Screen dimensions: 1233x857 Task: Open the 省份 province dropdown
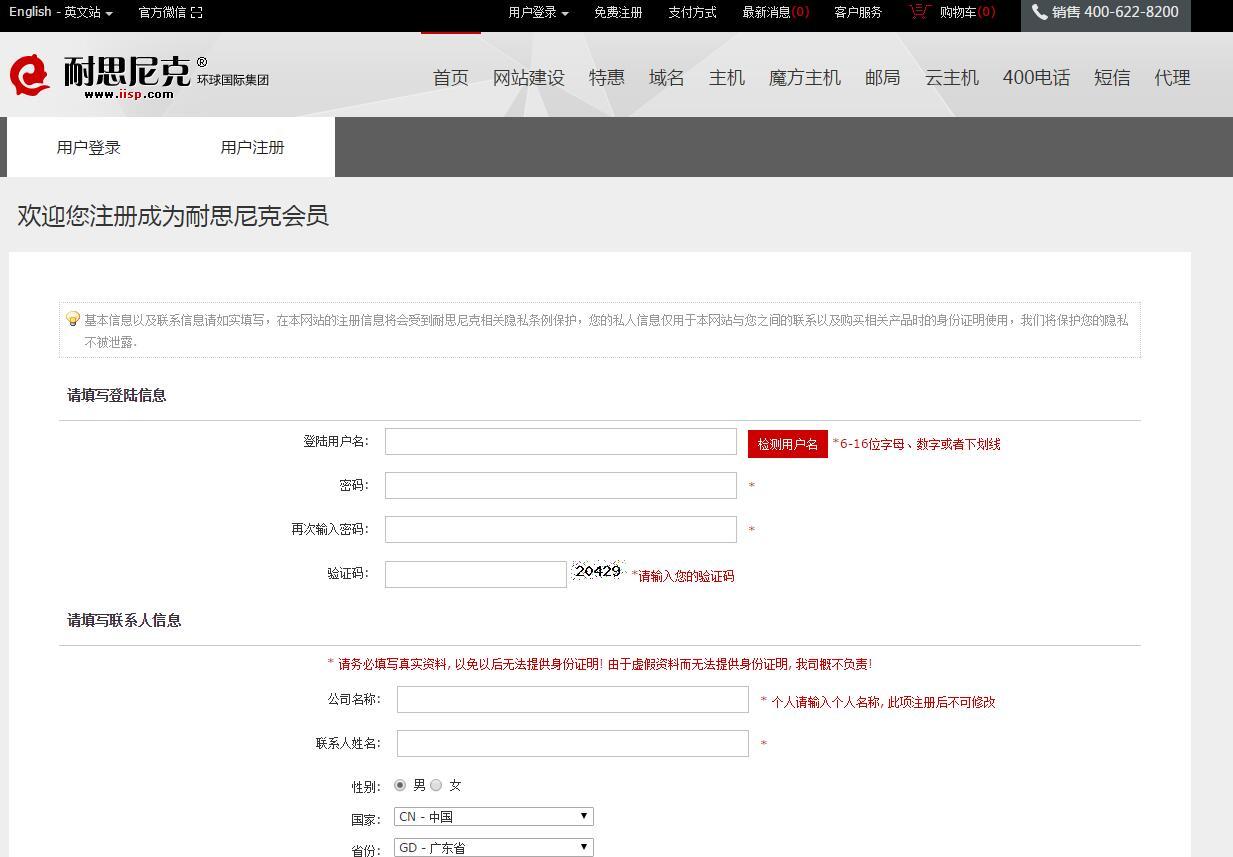(493, 847)
